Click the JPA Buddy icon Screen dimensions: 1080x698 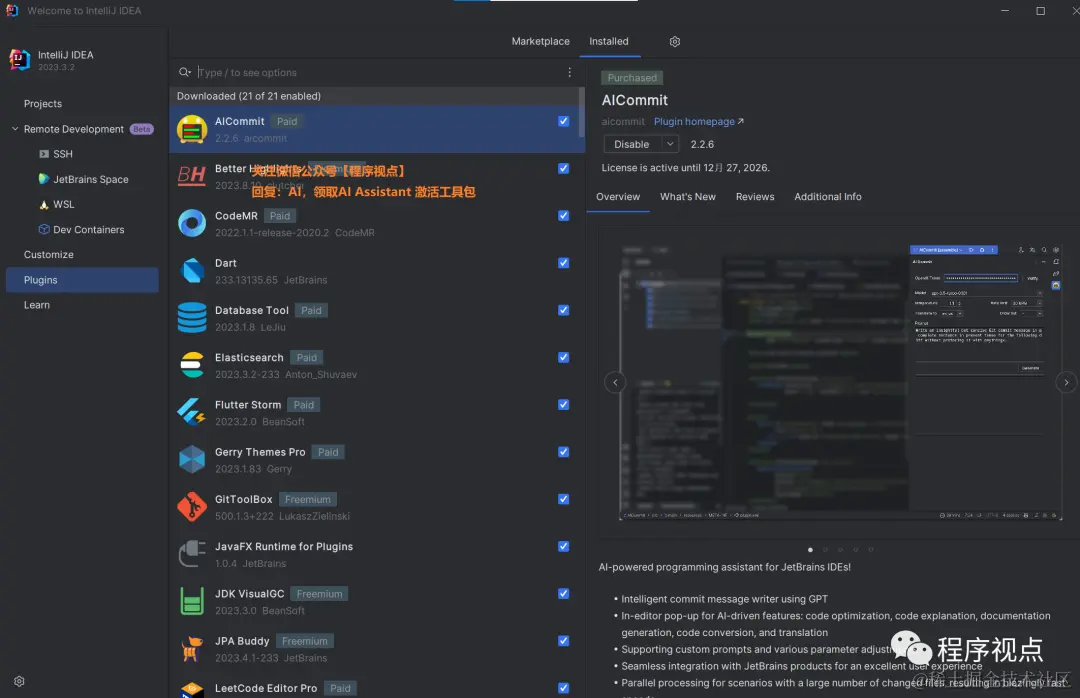pos(192,648)
